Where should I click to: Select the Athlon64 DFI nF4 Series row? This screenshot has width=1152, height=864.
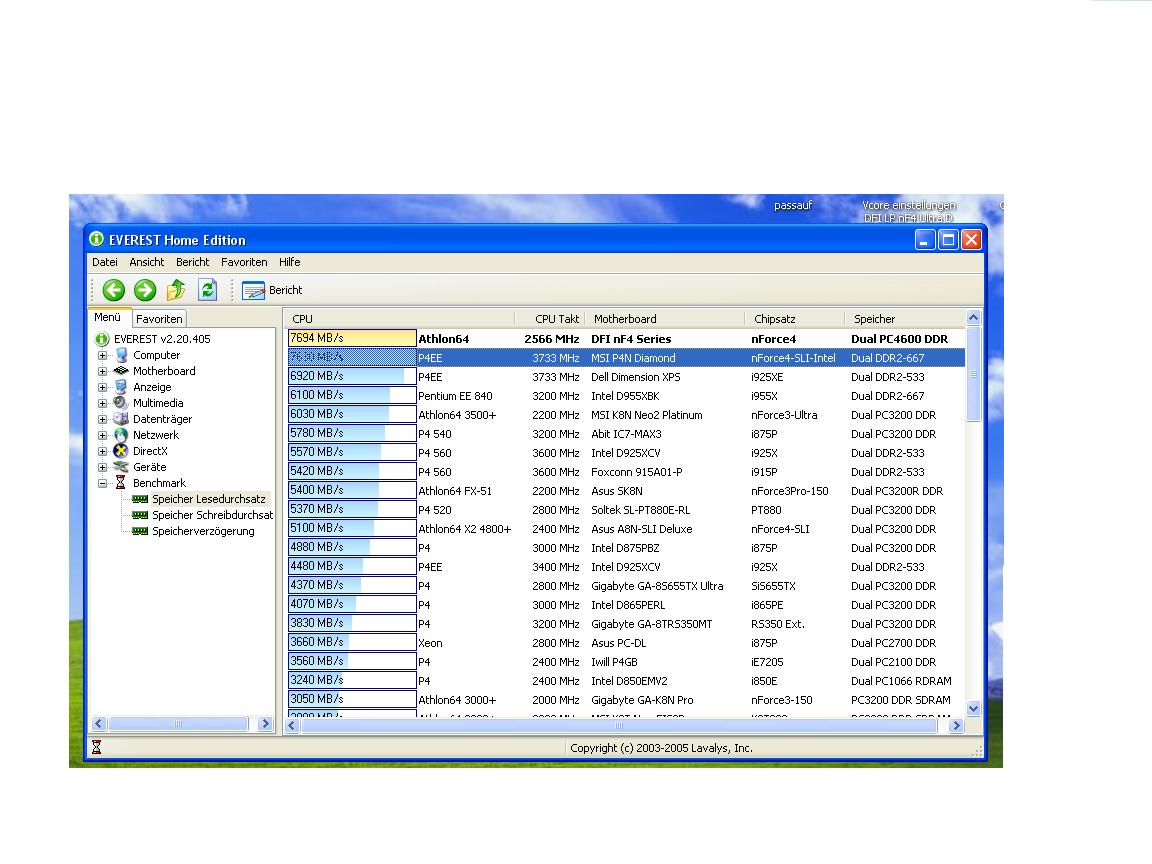[626, 339]
